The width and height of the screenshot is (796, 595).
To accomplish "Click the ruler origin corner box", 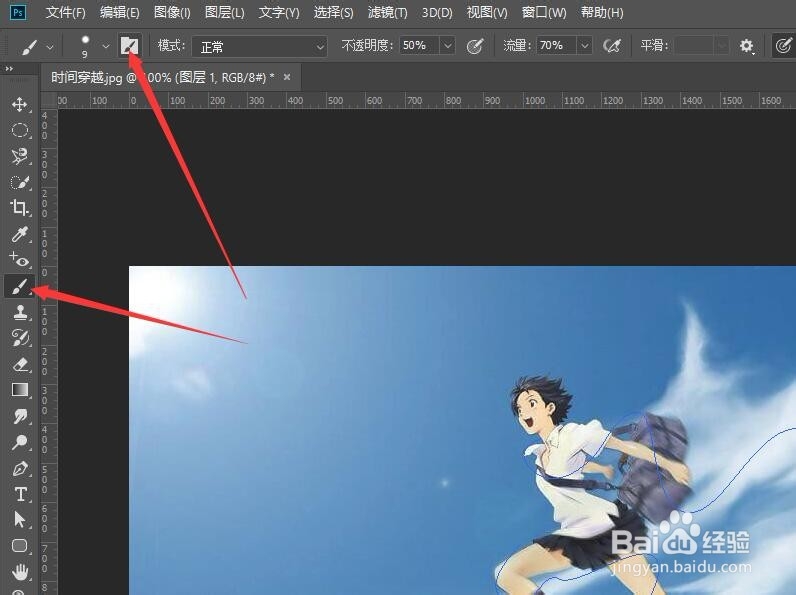I will point(49,101).
